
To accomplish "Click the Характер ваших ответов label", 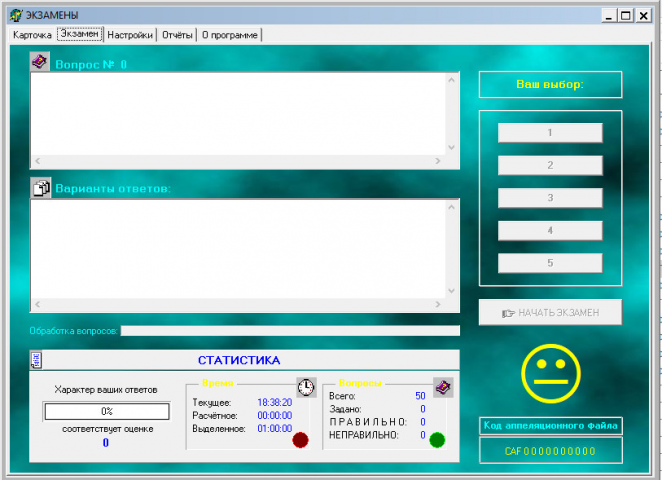I will coord(106,390).
